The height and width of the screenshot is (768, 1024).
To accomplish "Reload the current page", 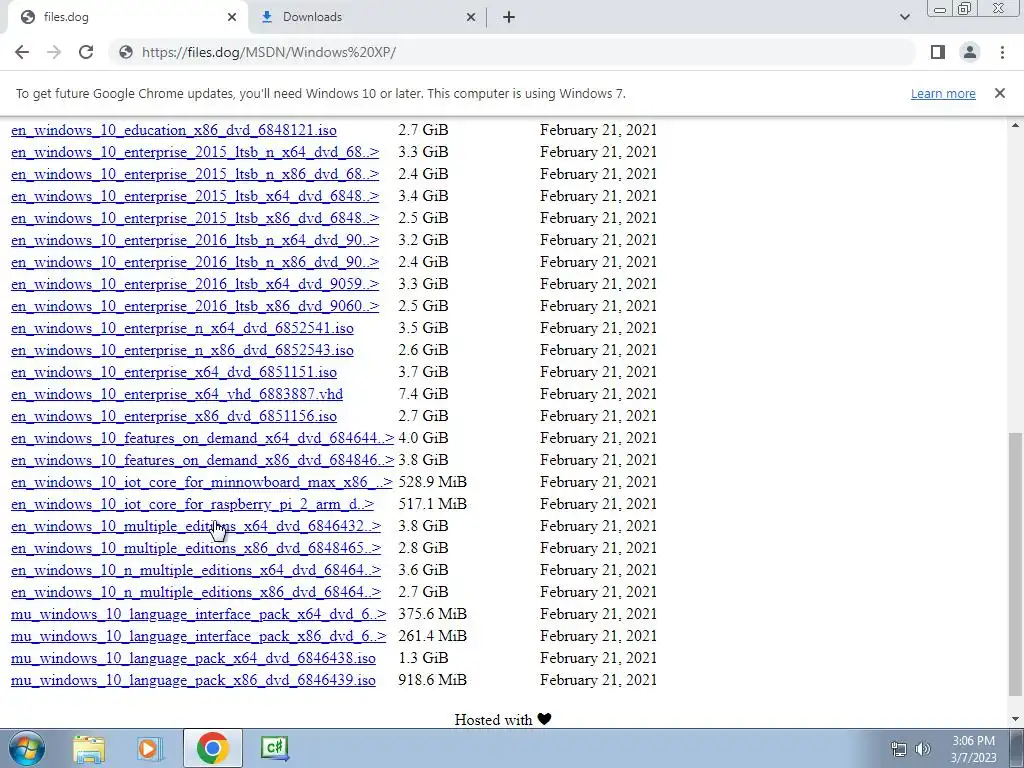I will 86,52.
